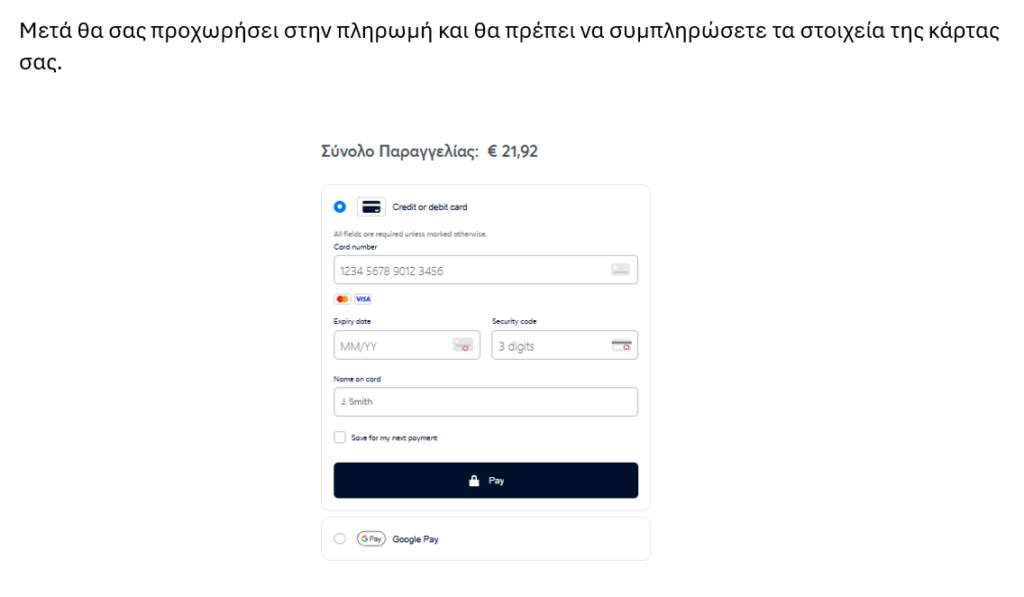Tick the Save for my next payment checkbox
This screenshot has height=597, width=1024.
[x=340, y=437]
